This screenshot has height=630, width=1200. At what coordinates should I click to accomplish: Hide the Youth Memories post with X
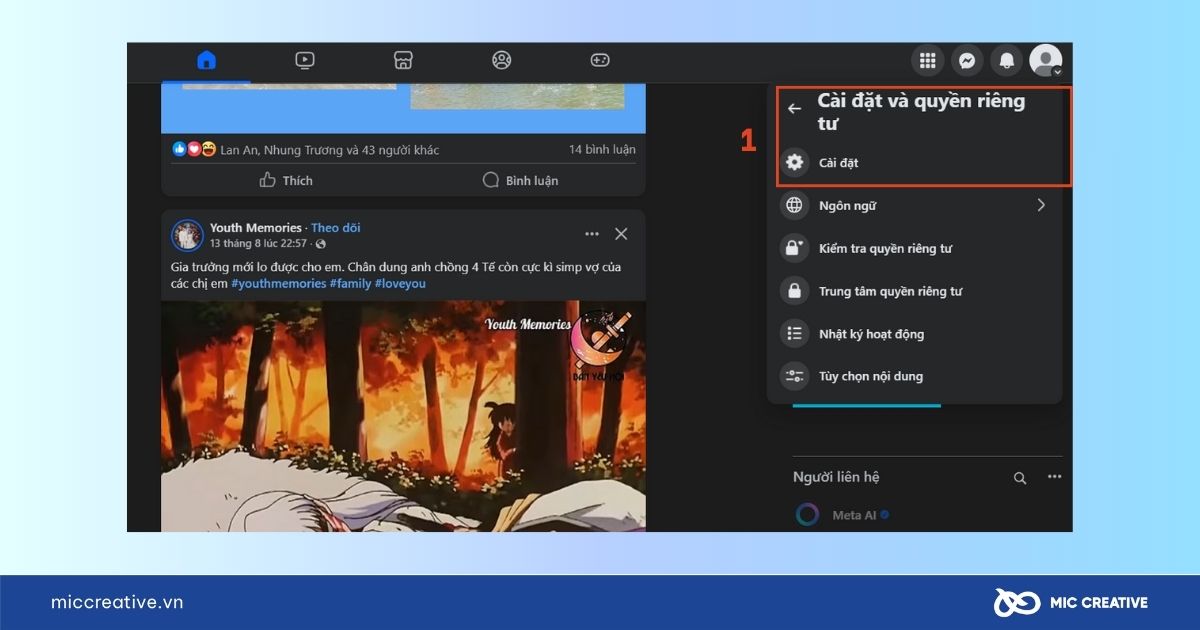coord(621,234)
